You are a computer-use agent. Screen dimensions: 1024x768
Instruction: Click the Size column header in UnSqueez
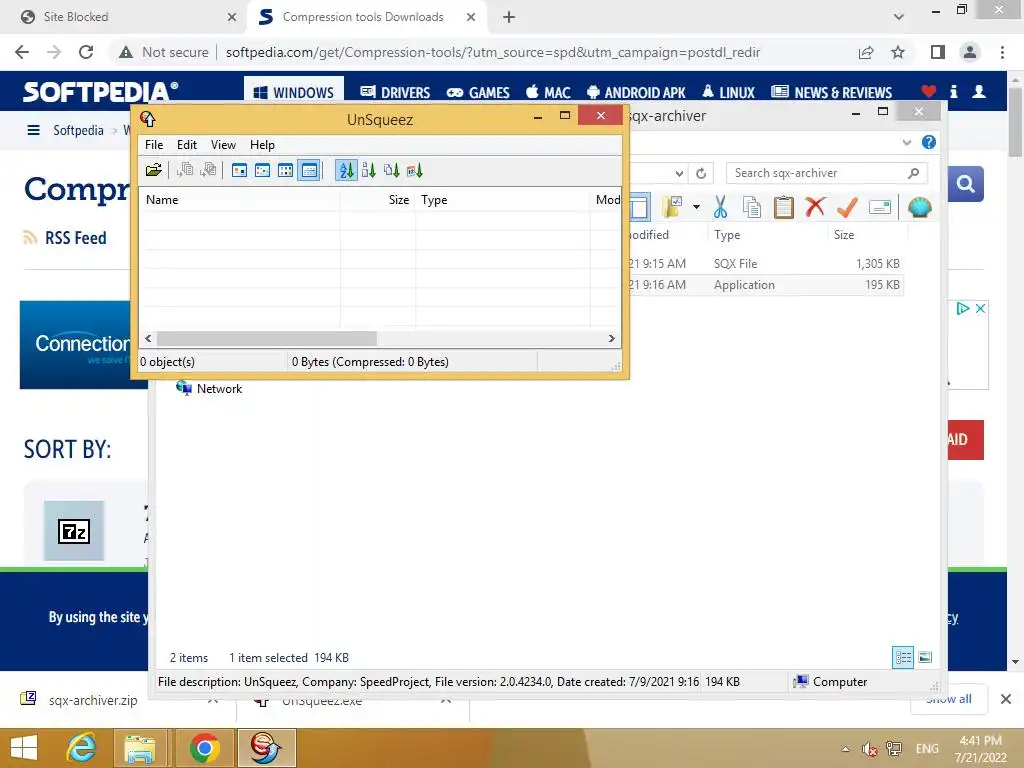coord(377,200)
